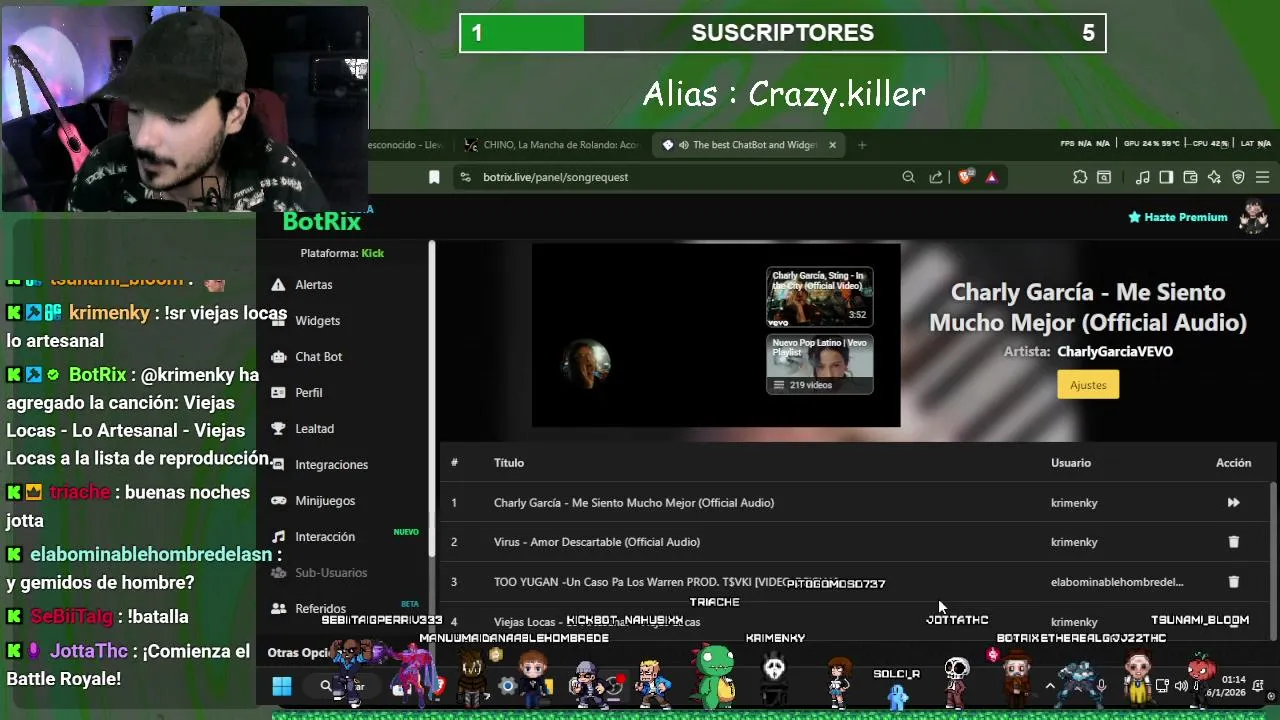Click the site settings icon beside URL
1280x720 pixels.
[465, 177]
